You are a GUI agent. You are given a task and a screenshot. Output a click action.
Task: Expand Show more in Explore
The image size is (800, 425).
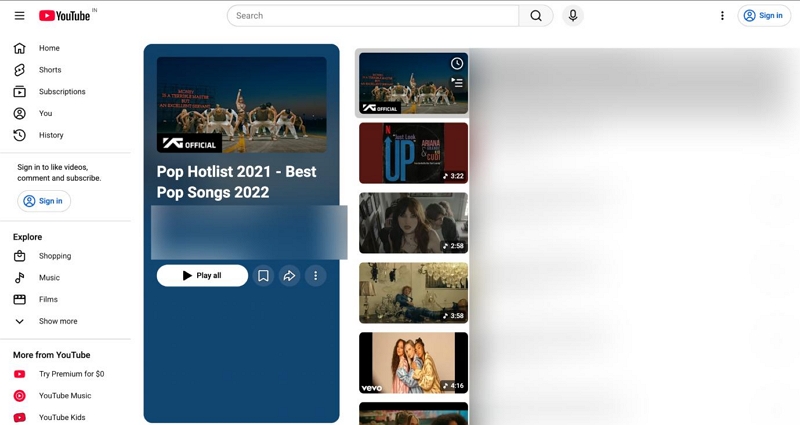tap(58, 321)
